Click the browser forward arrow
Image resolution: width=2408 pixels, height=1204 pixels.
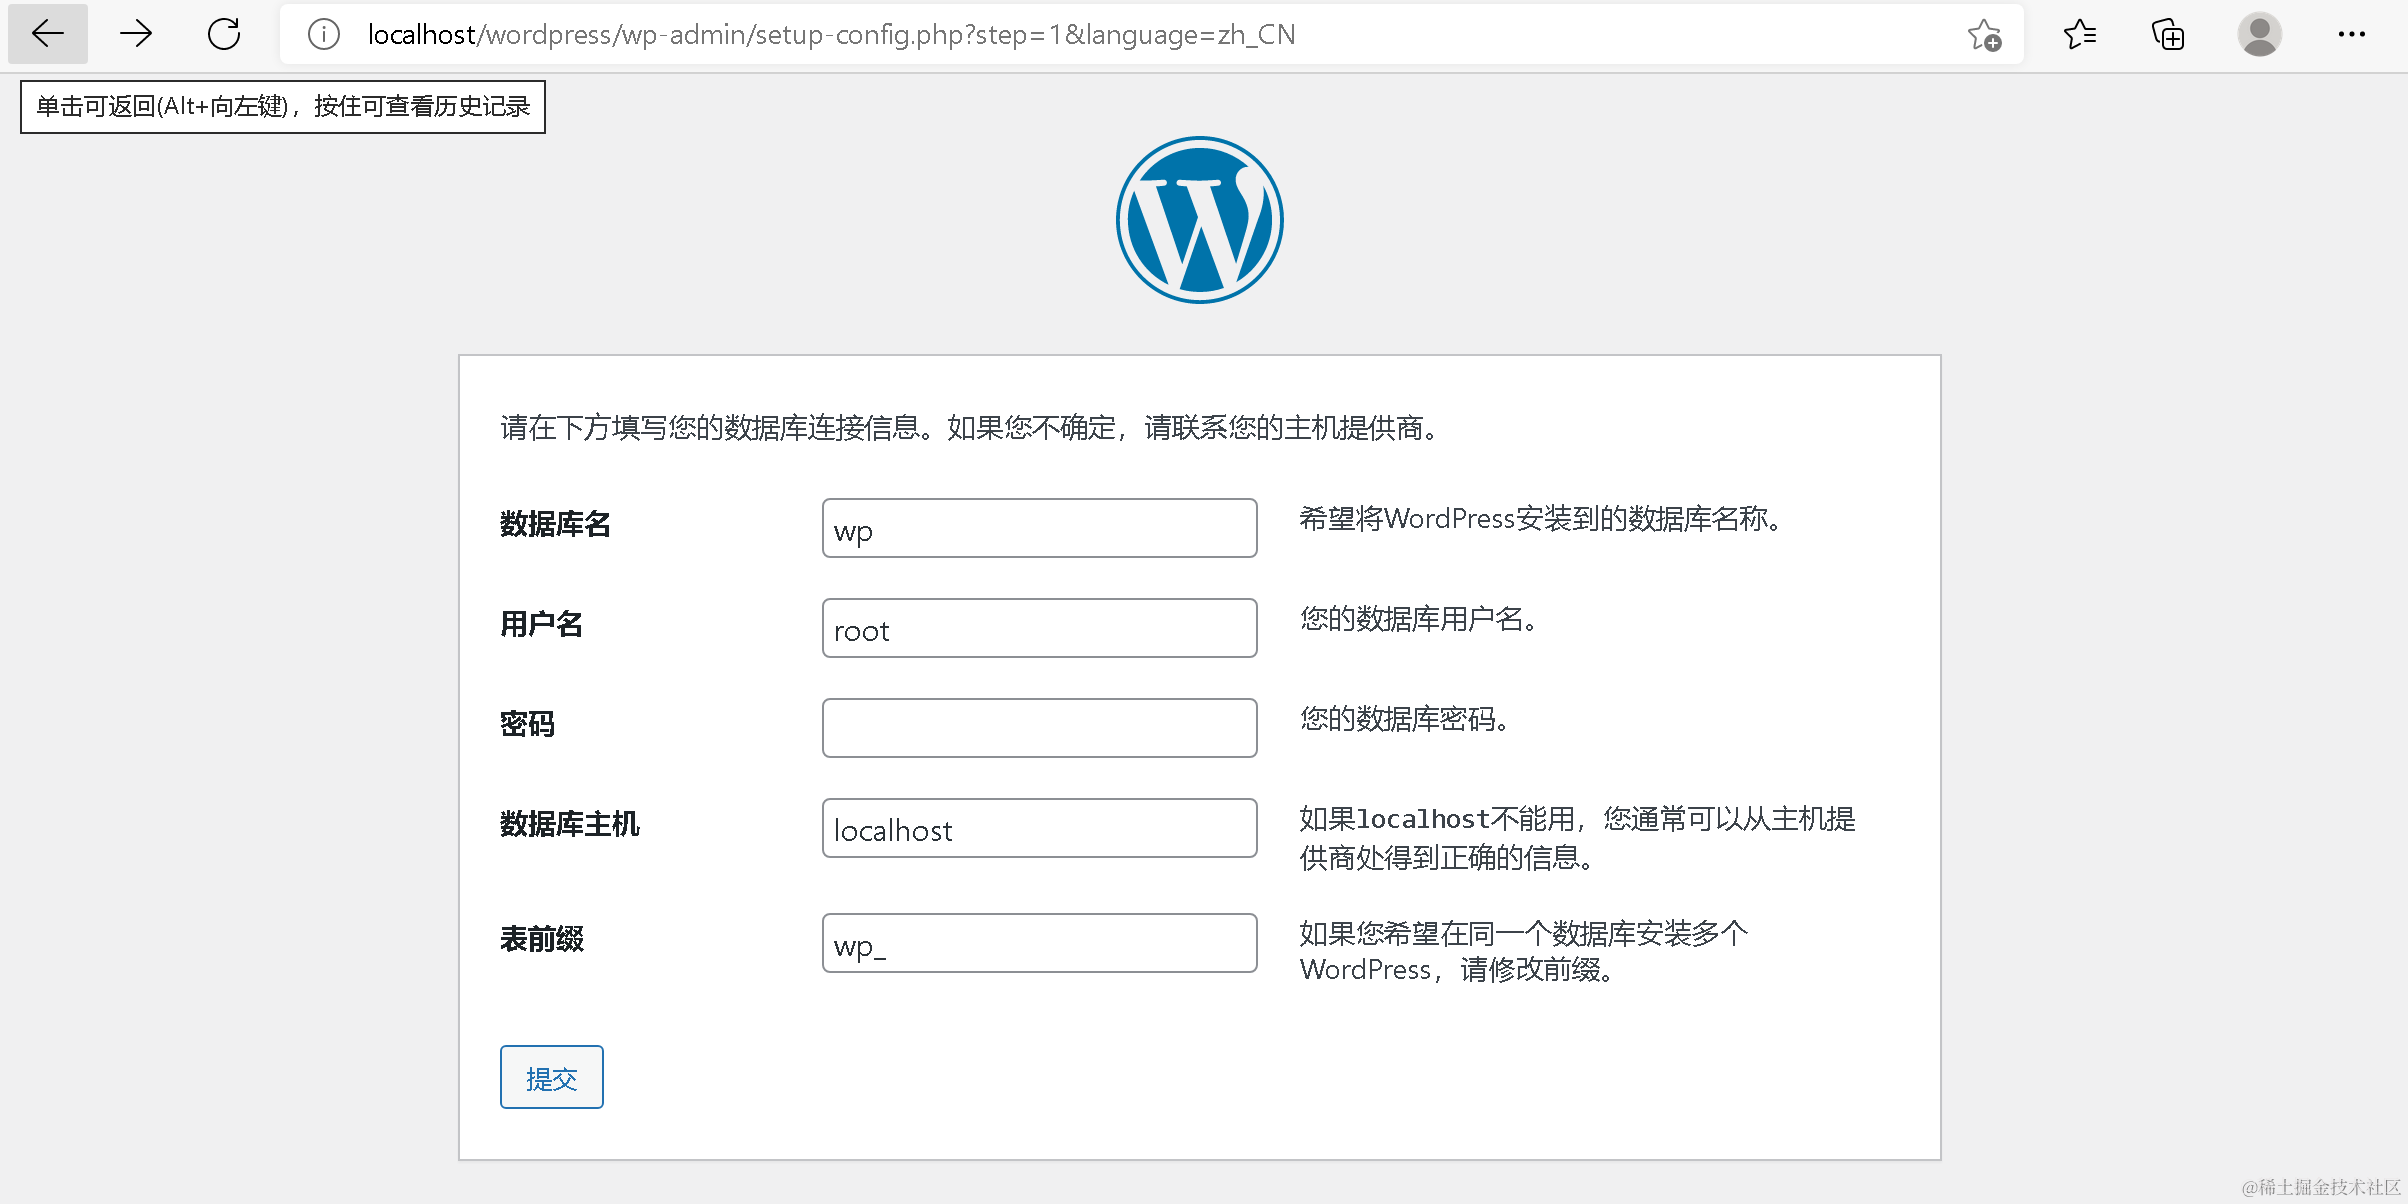tap(135, 34)
